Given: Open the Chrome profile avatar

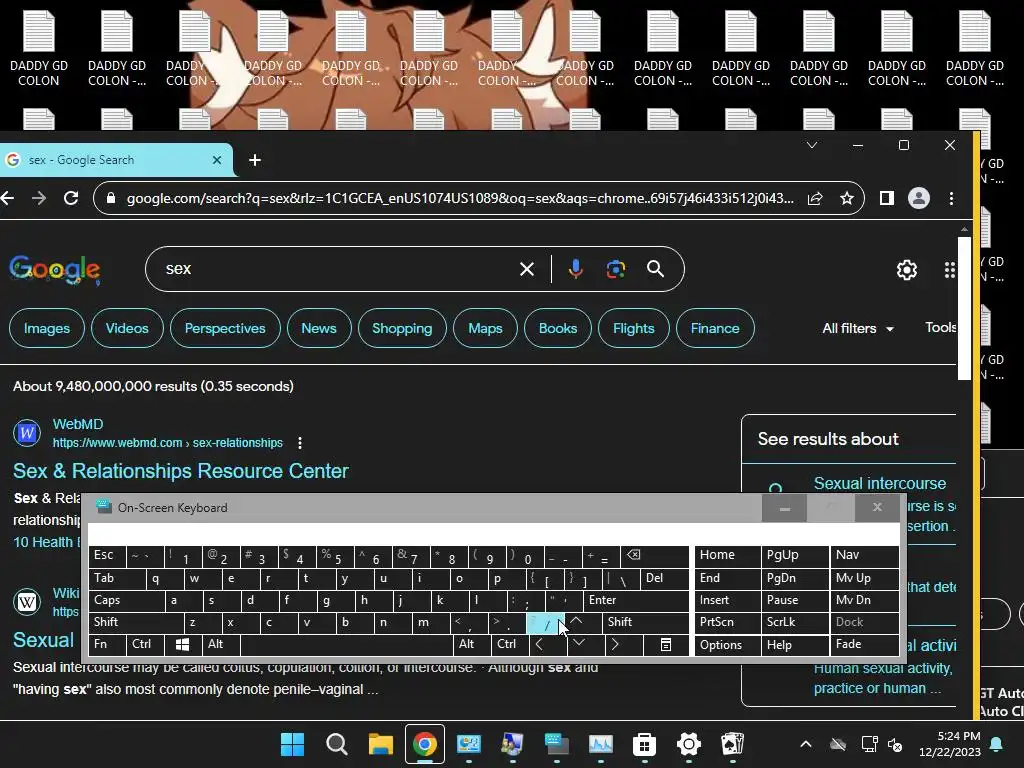Looking at the screenshot, I should 919,198.
